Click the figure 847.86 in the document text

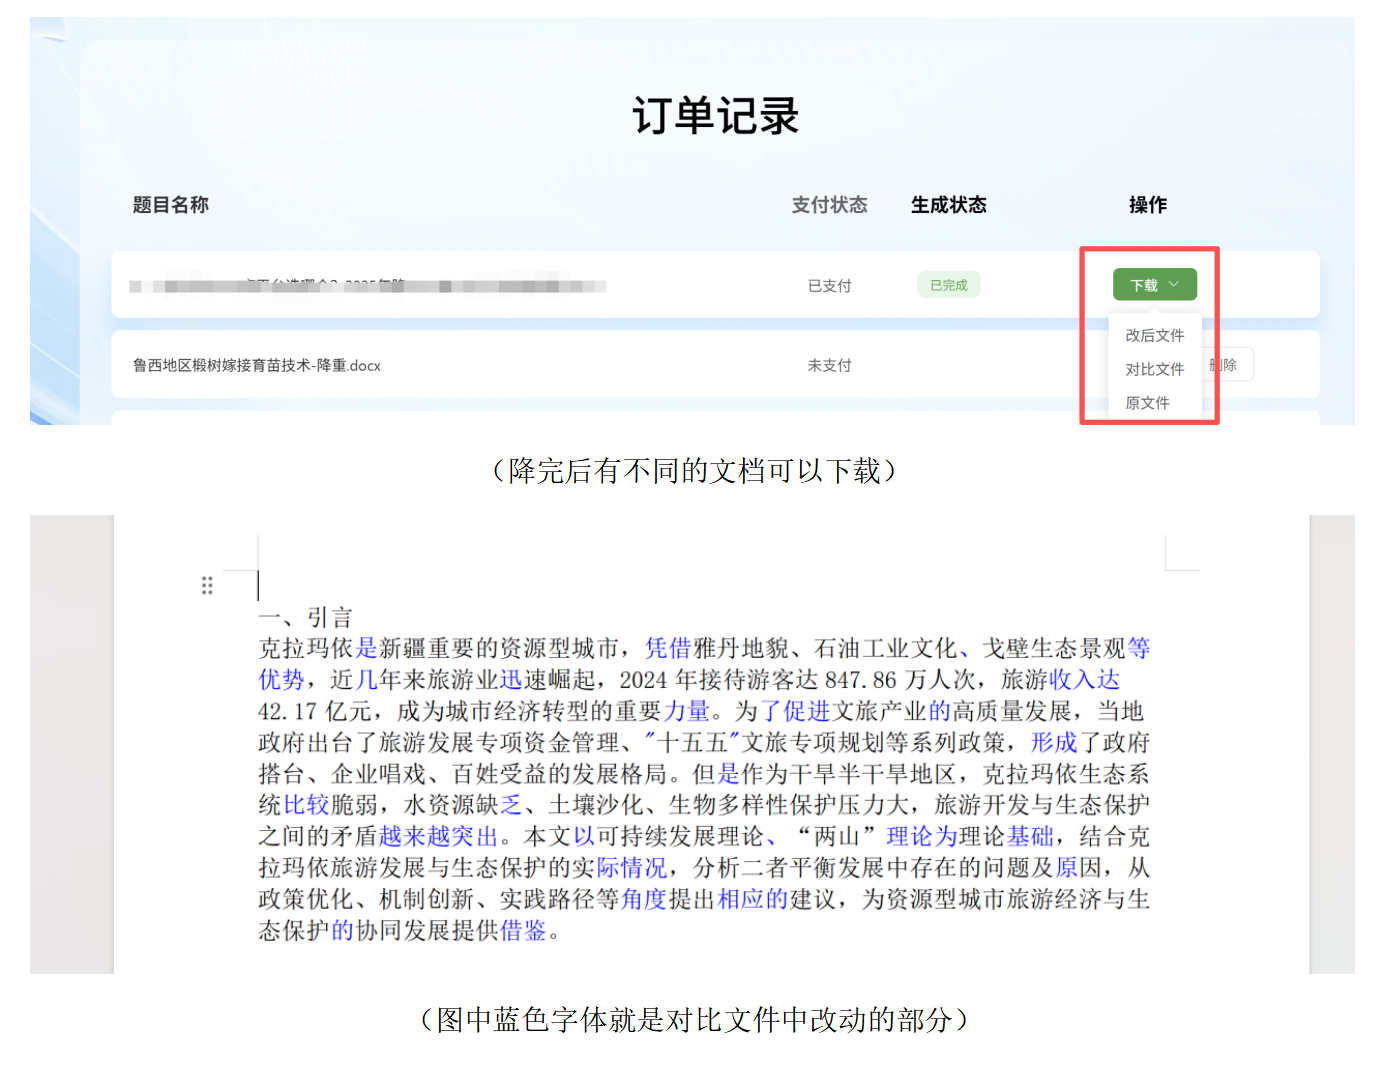[860, 680]
